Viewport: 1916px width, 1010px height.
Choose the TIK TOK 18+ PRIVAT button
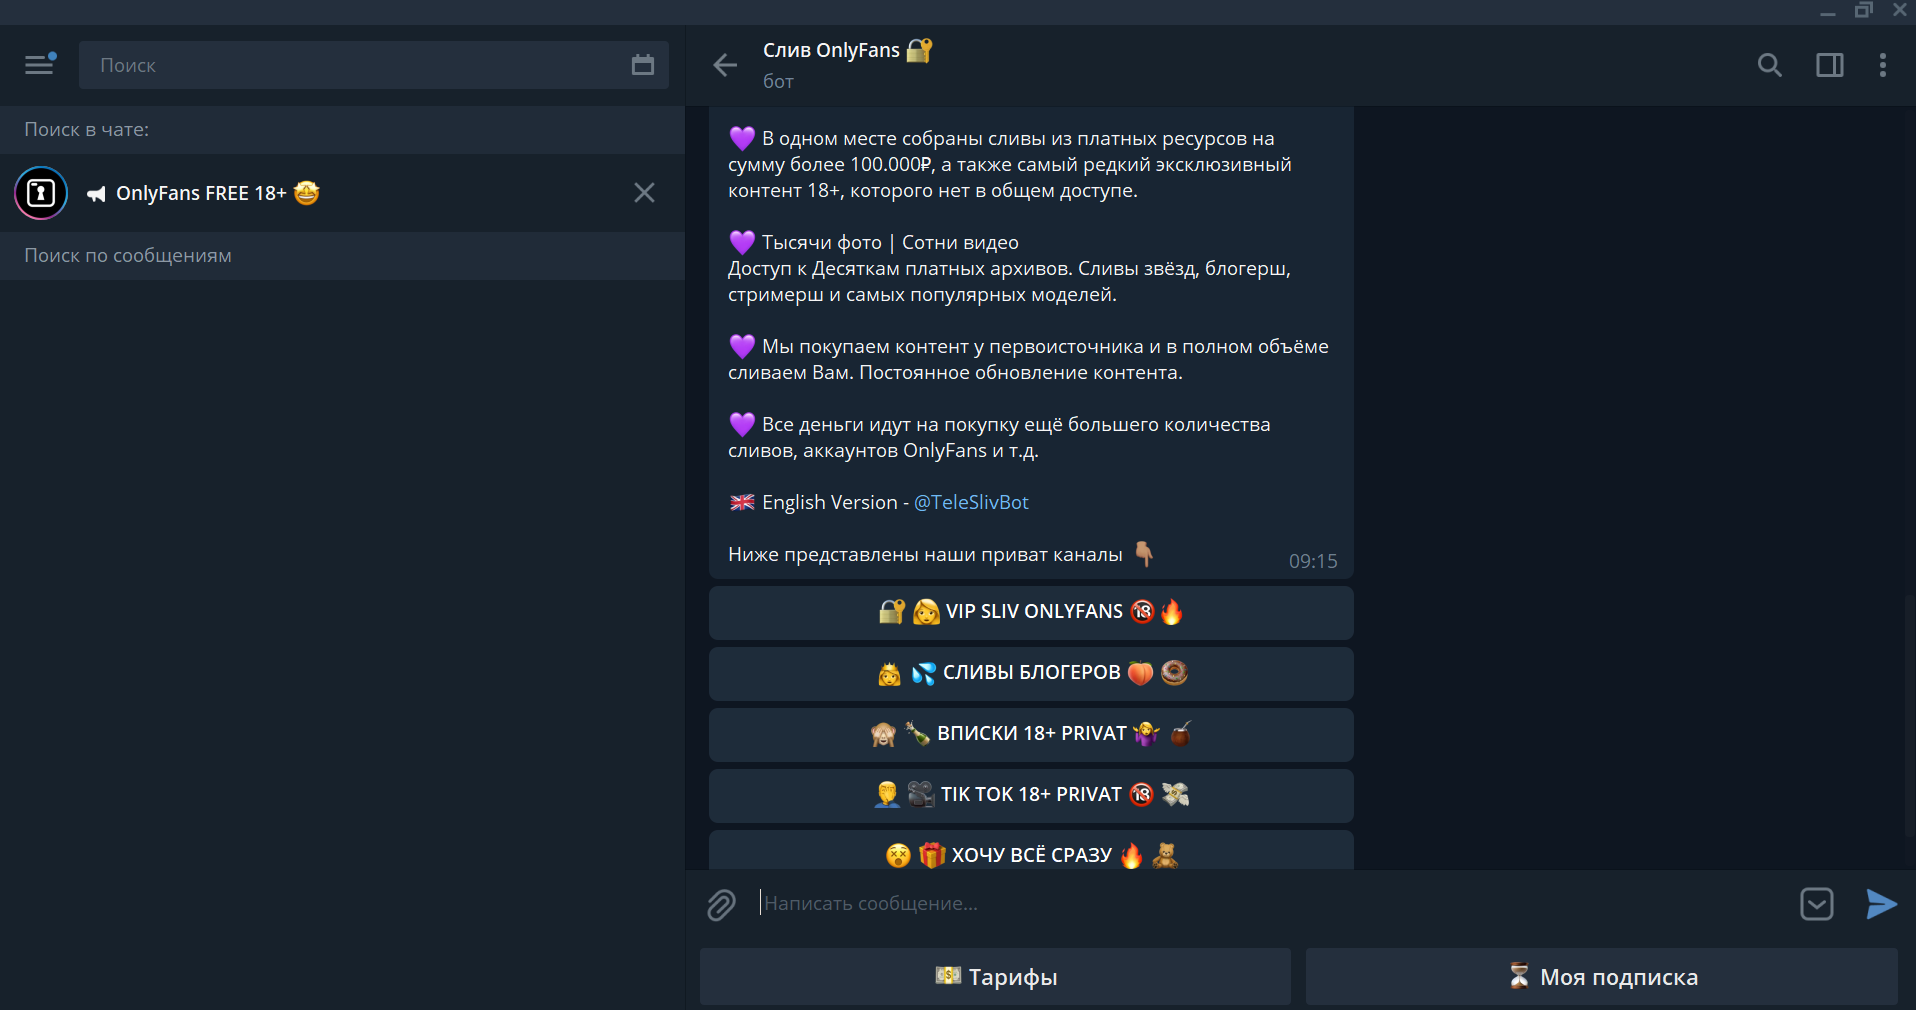(x=1031, y=795)
